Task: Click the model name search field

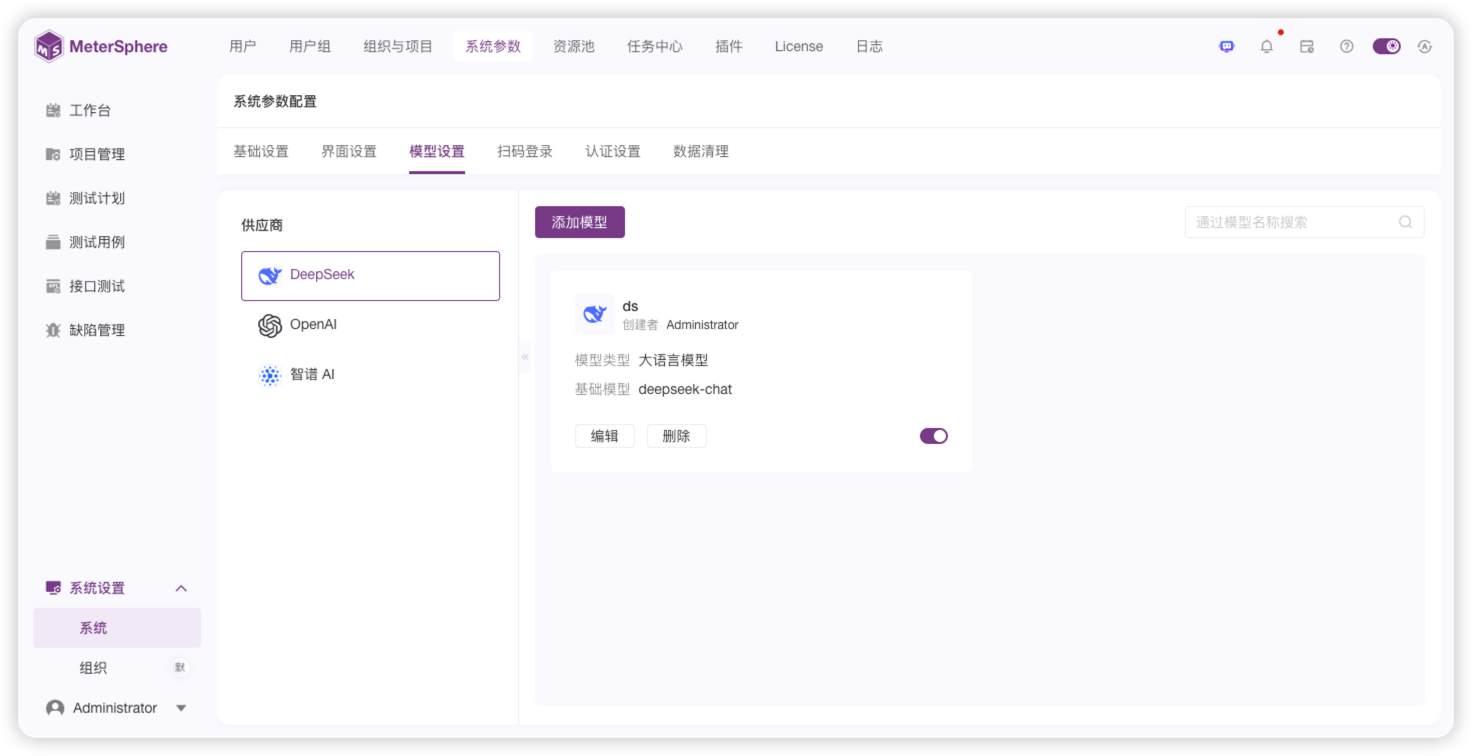Action: tap(1305, 222)
